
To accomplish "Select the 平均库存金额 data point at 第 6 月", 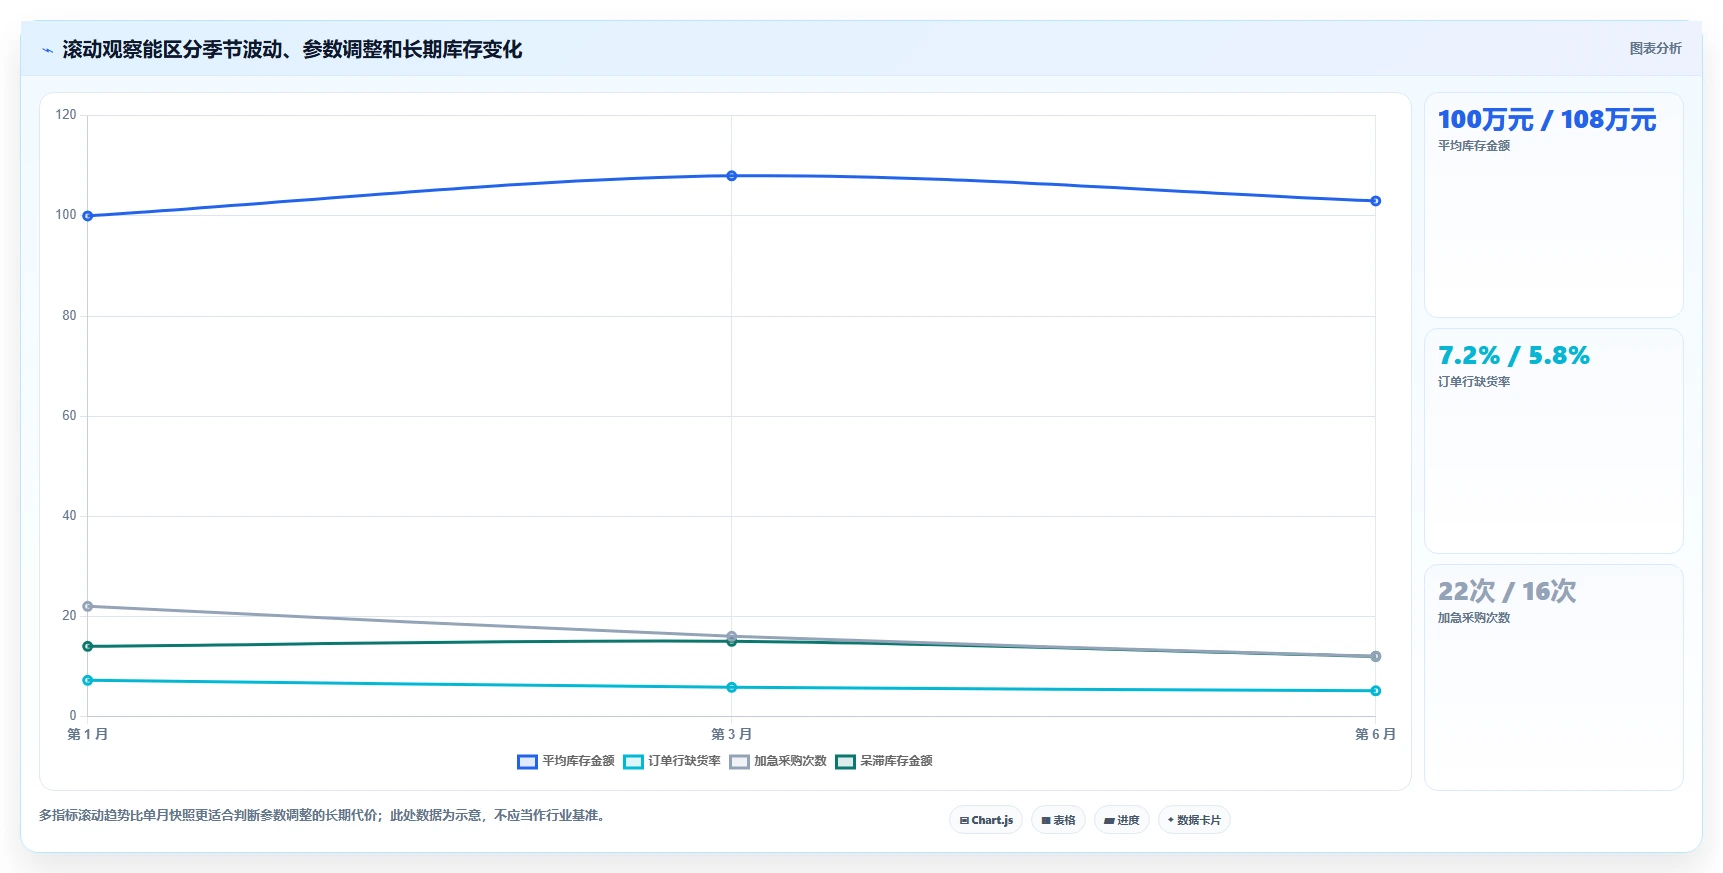I will [x=1376, y=201].
